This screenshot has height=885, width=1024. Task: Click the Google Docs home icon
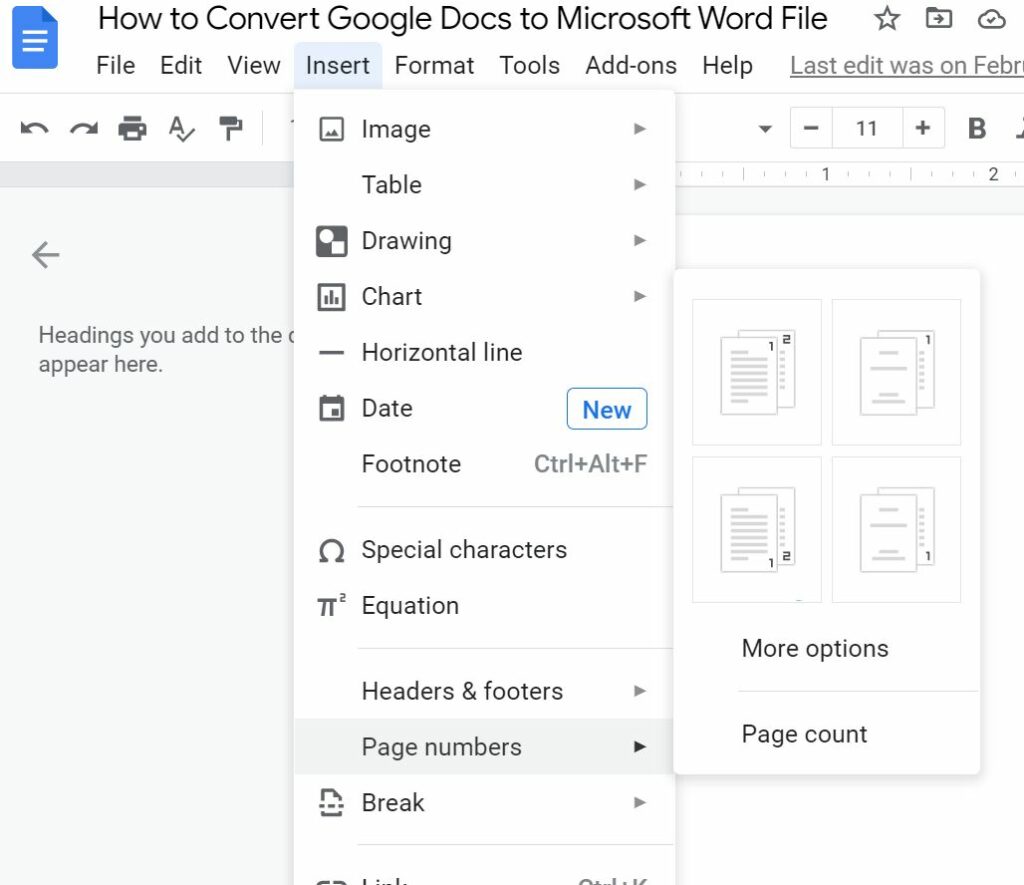pyautogui.click(x=35, y=37)
